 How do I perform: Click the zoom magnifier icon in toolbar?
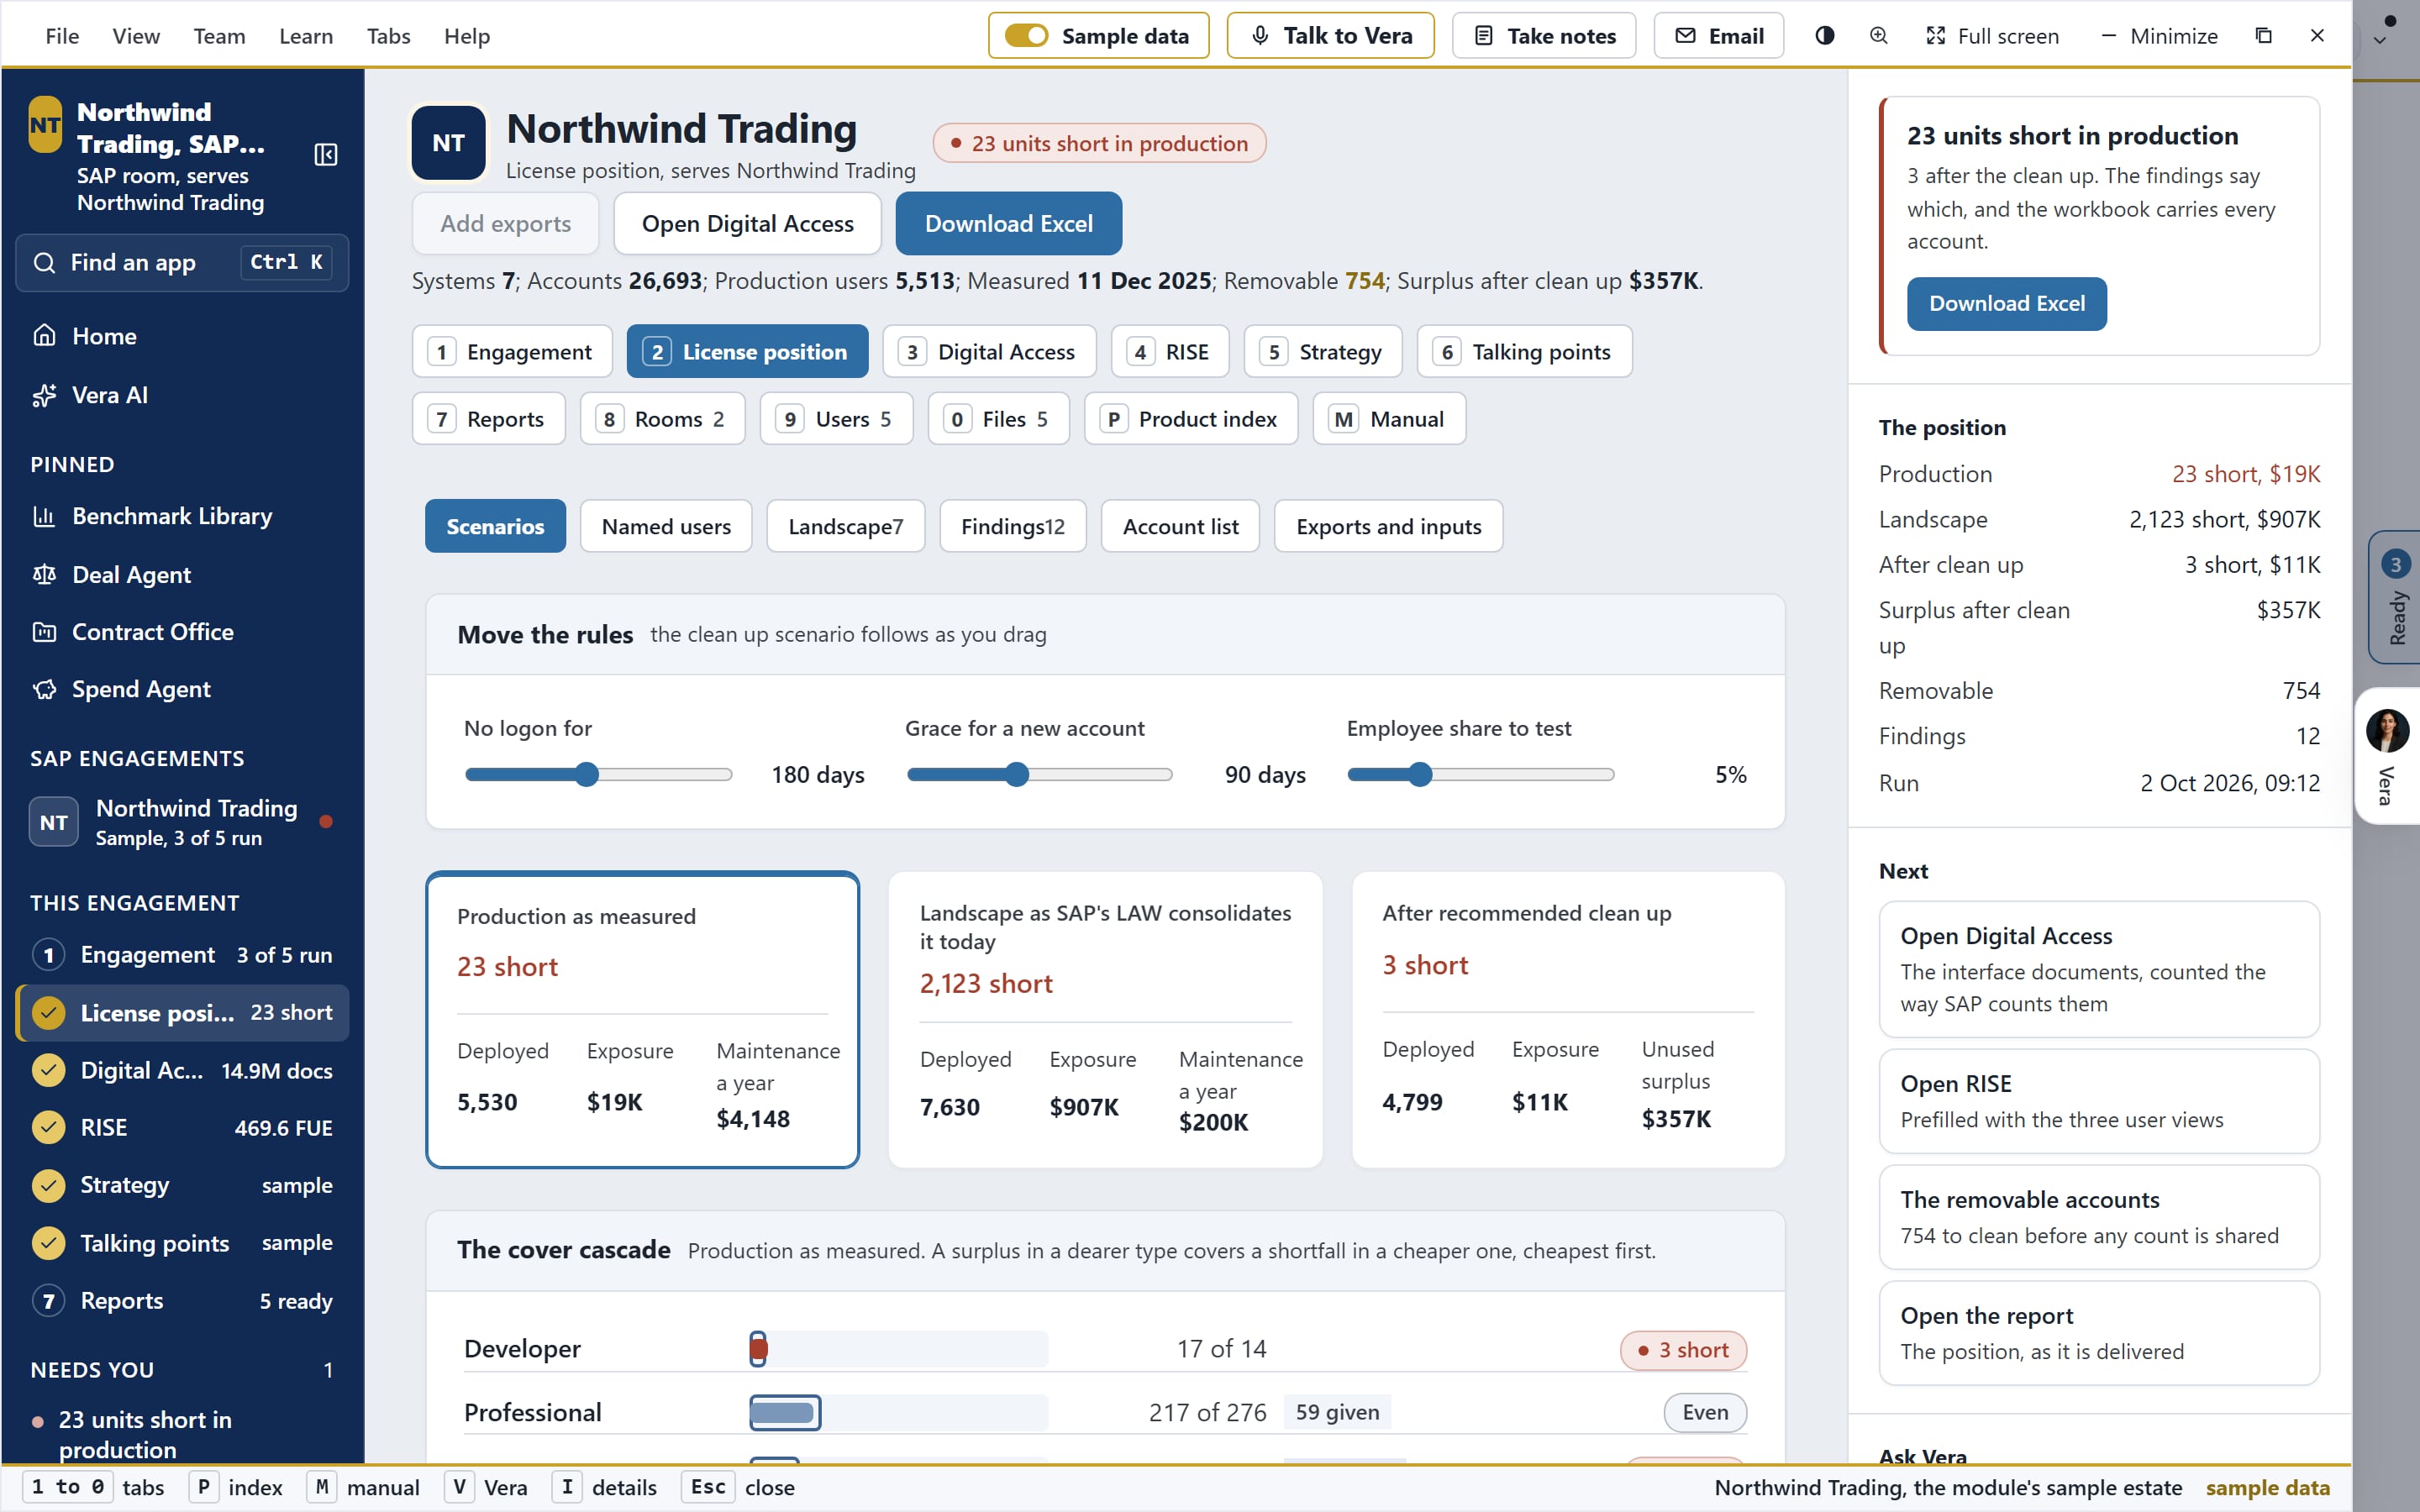[x=1879, y=36]
